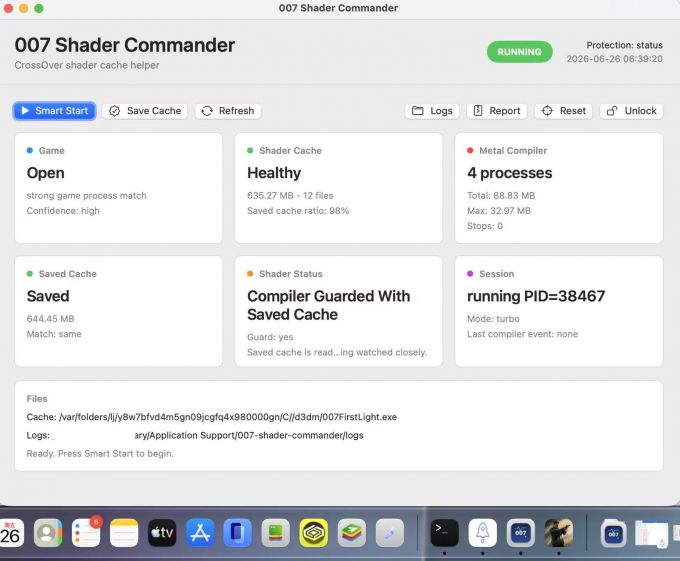The width and height of the screenshot is (680, 561).
Task: Click 'CrossOver shader cache helper' subtitle
Action: [x=87, y=65]
